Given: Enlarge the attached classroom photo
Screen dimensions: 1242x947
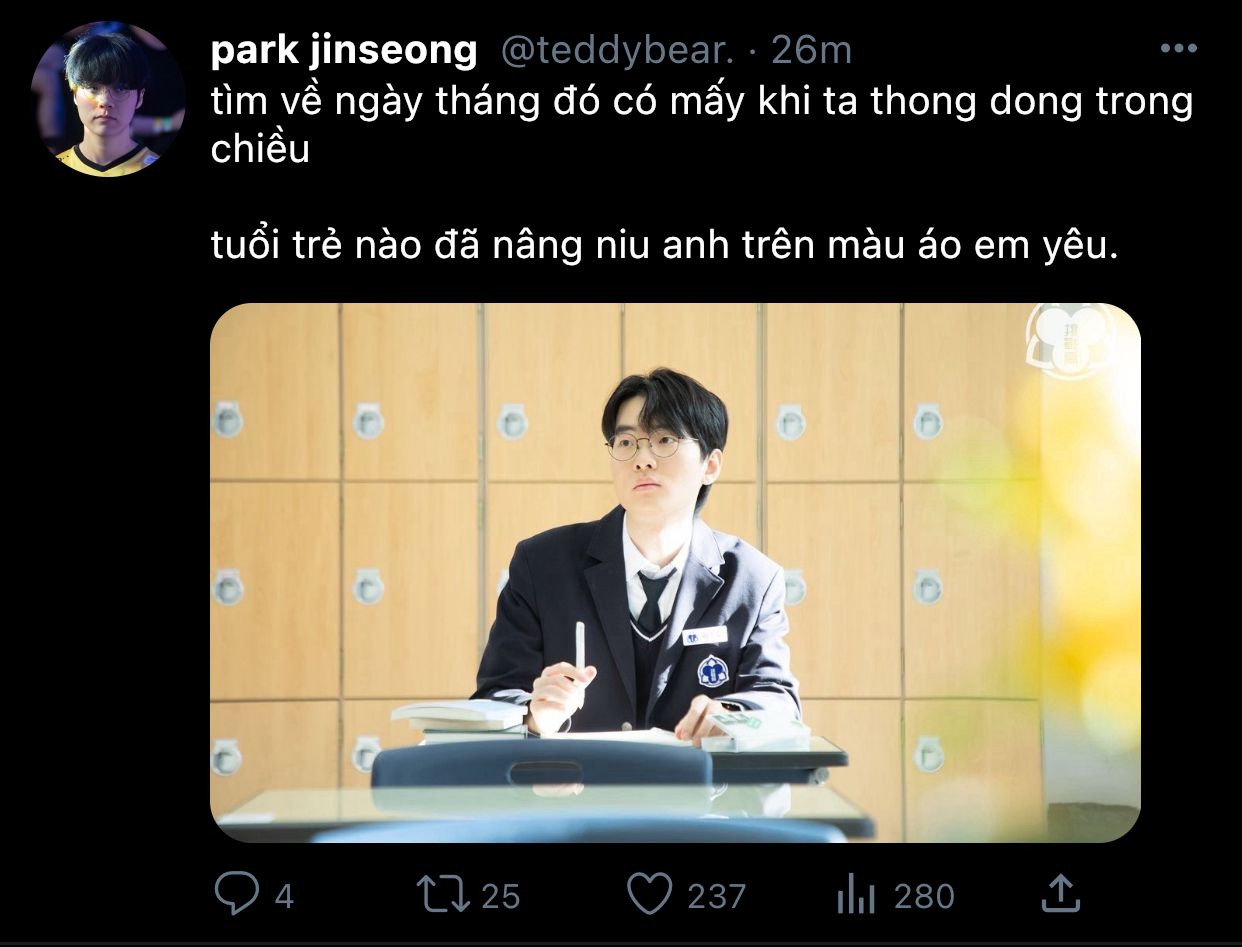Looking at the screenshot, I should [x=675, y=572].
